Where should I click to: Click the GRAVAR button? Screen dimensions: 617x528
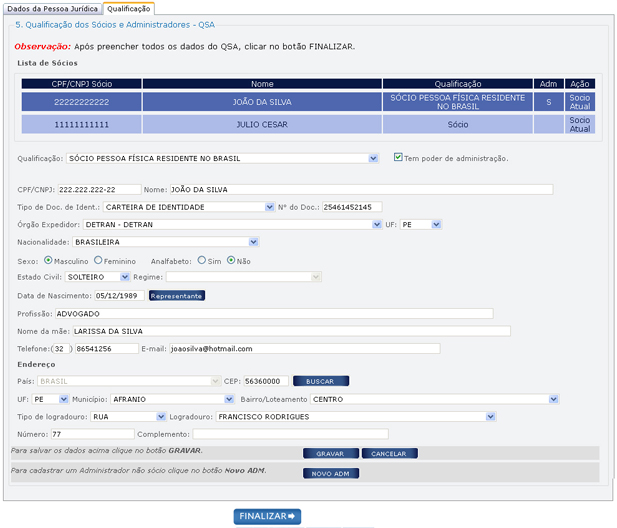tap(329, 453)
